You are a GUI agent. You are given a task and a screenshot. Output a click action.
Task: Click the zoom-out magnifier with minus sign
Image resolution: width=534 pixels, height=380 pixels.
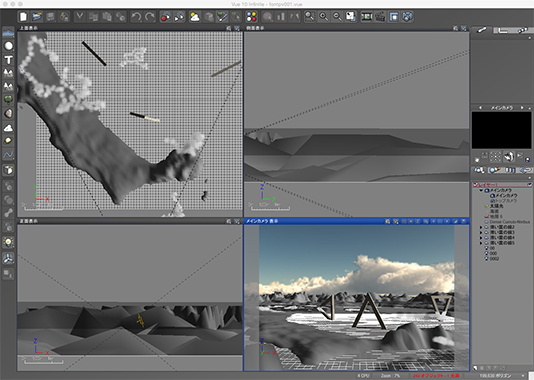(x=337, y=16)
